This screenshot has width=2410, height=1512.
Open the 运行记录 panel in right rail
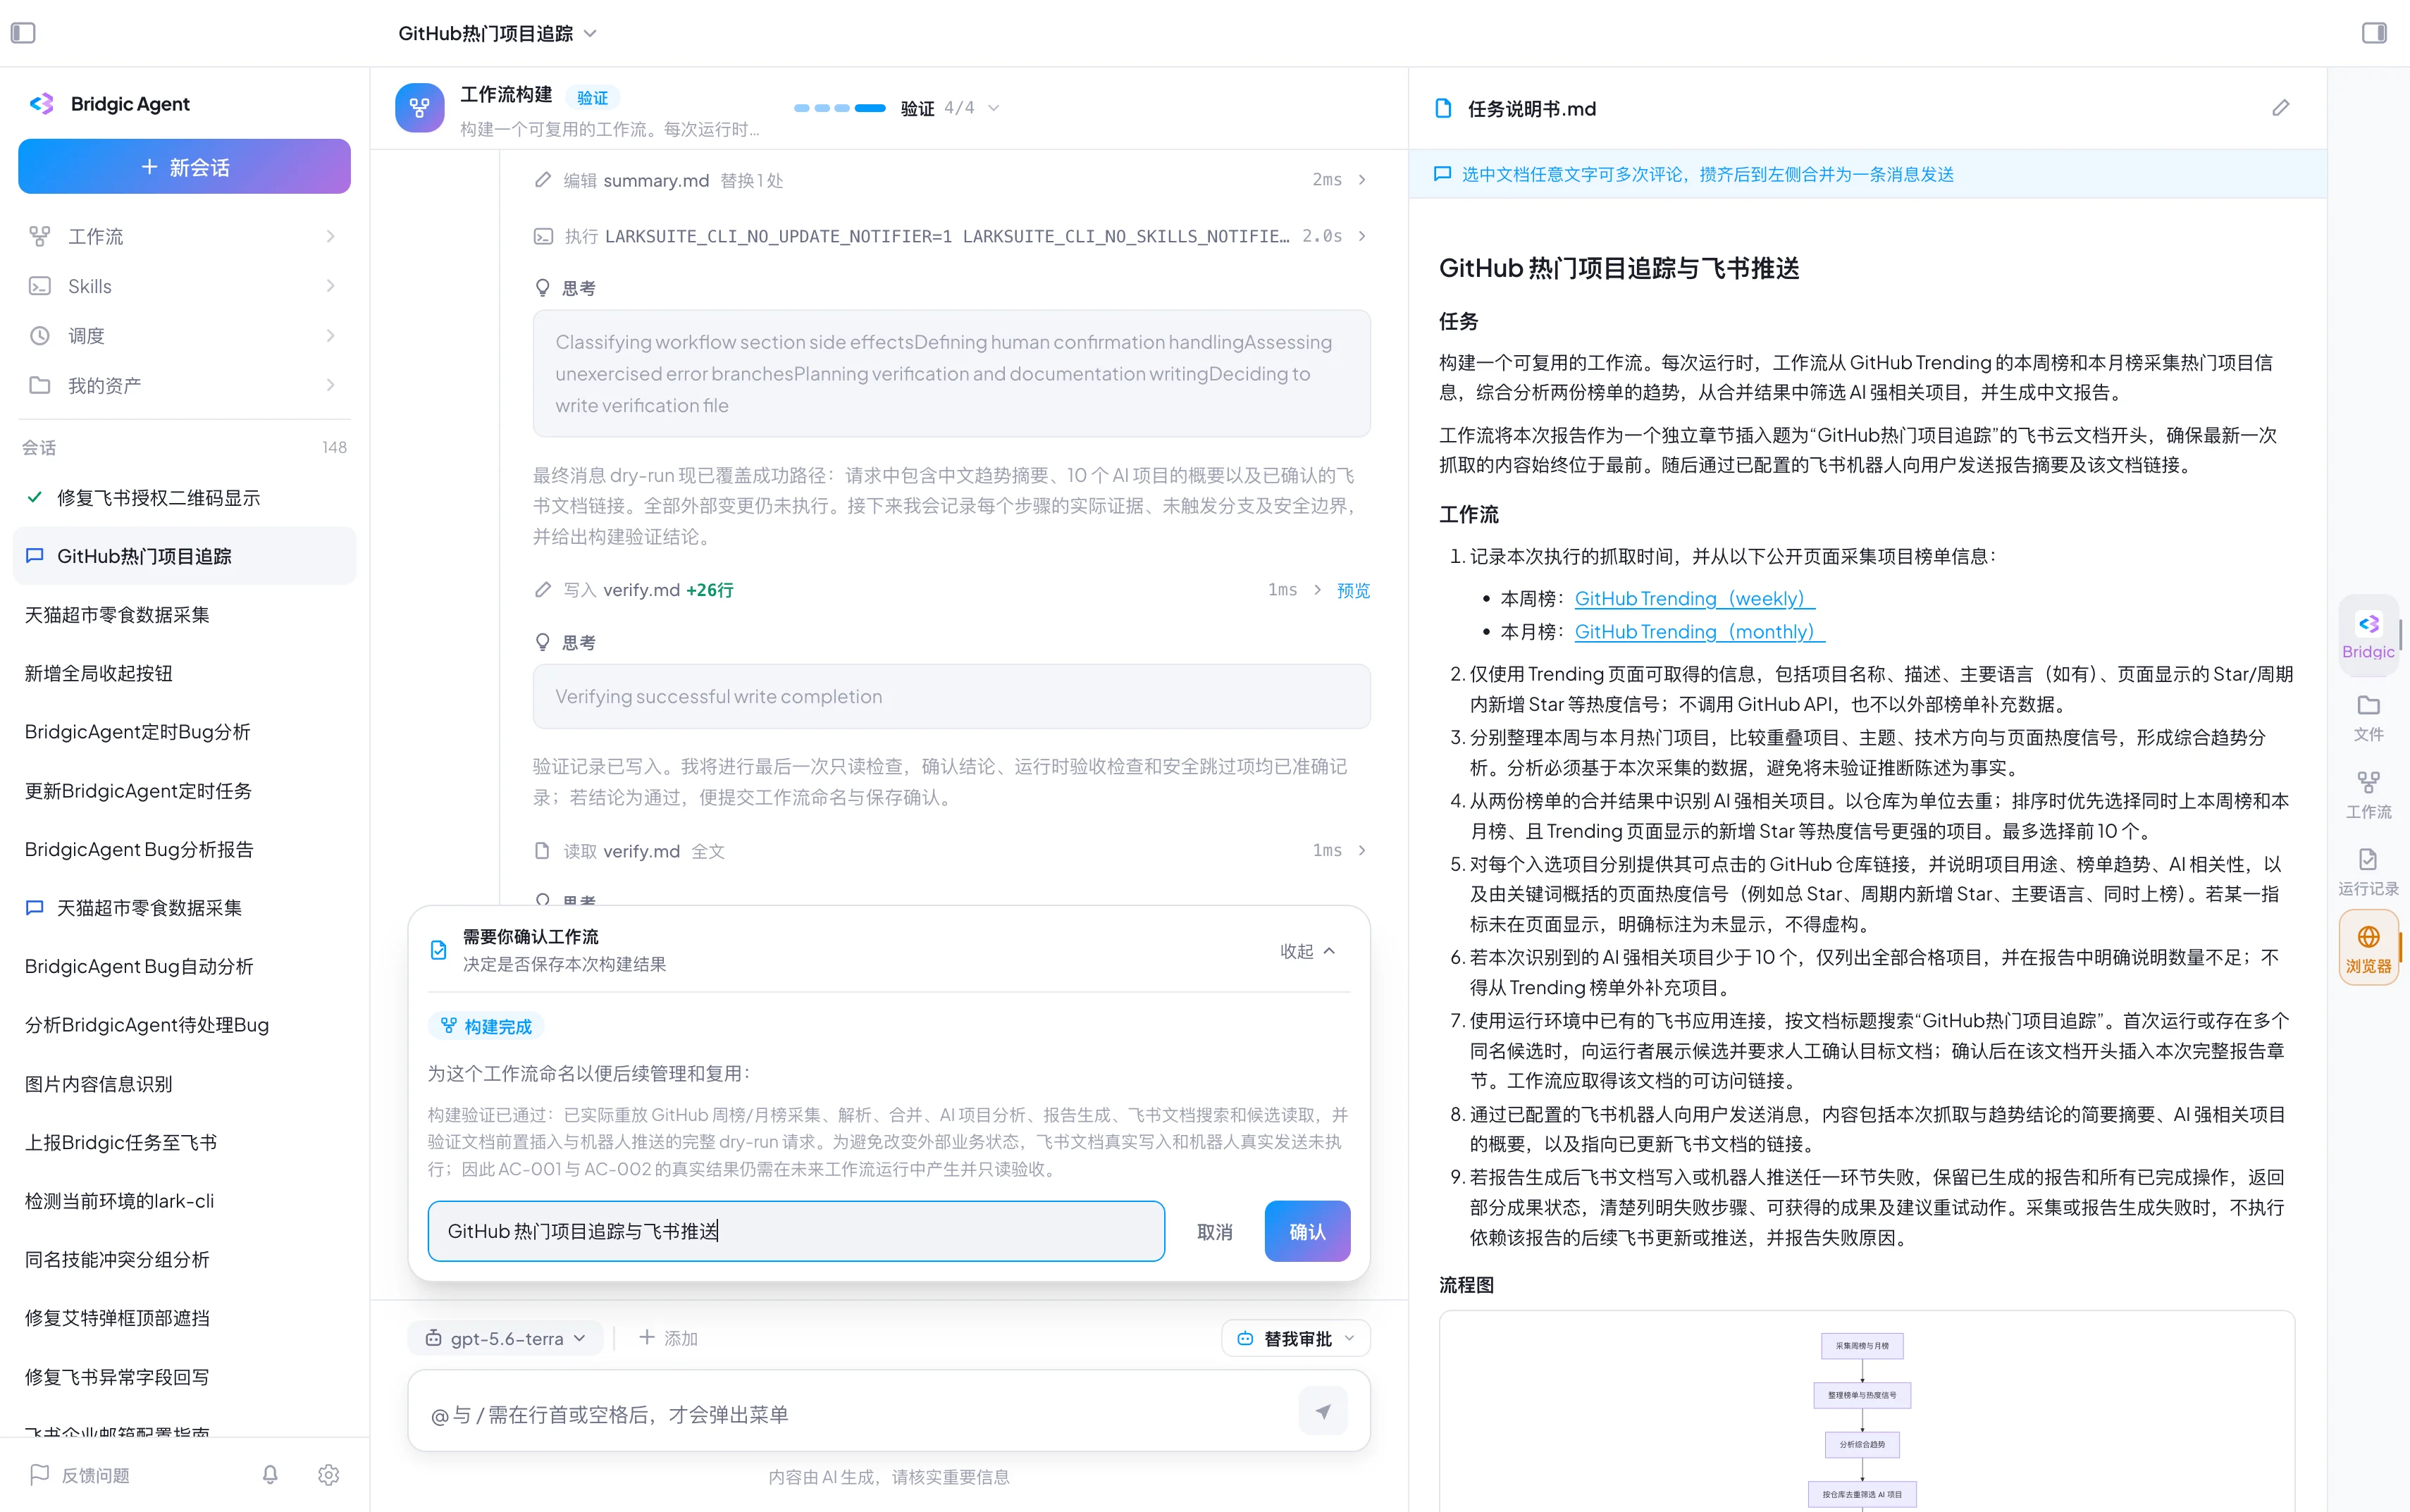pyautogui.click(x=2368, y=872)
